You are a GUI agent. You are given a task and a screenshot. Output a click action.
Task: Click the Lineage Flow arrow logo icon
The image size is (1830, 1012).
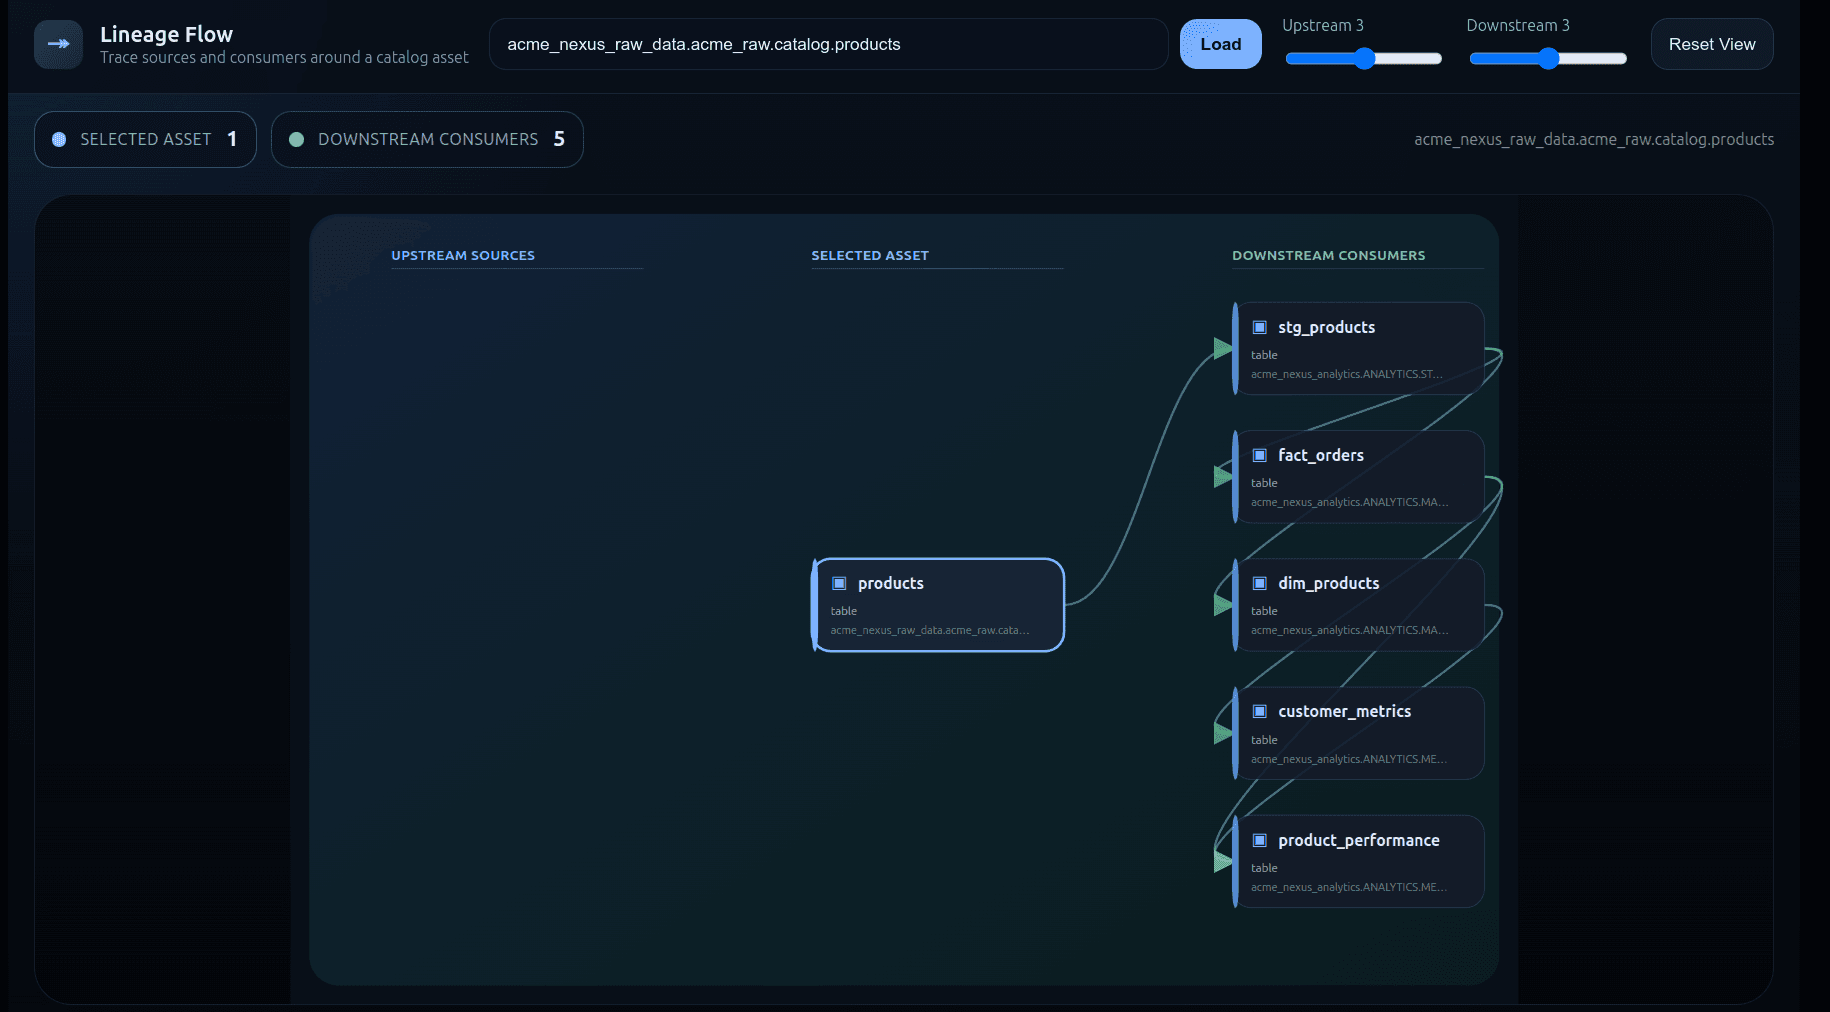59,43
